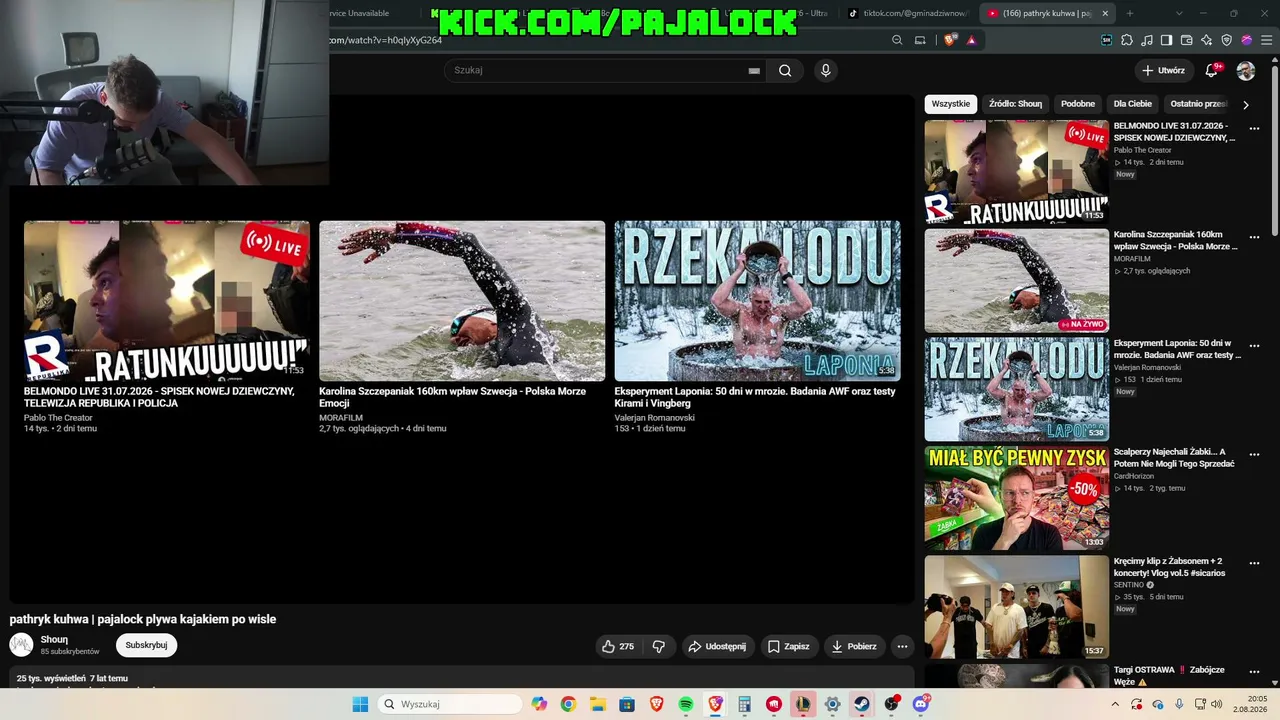Open options for Scalperzy Najechali Żabki video
The height and width of the screenshot is (720, 1280).
[1254, 454]
